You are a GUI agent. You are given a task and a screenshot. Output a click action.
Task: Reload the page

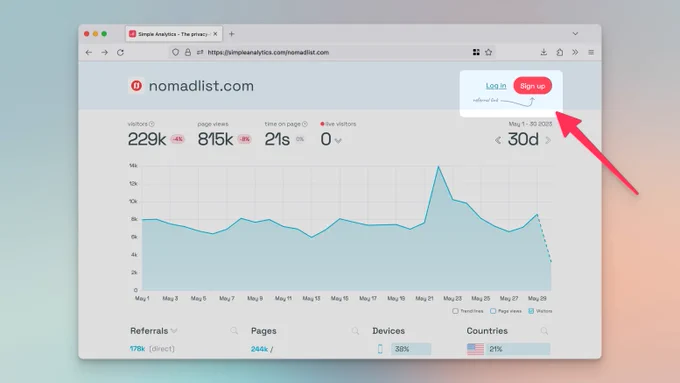tap(121, 52)
